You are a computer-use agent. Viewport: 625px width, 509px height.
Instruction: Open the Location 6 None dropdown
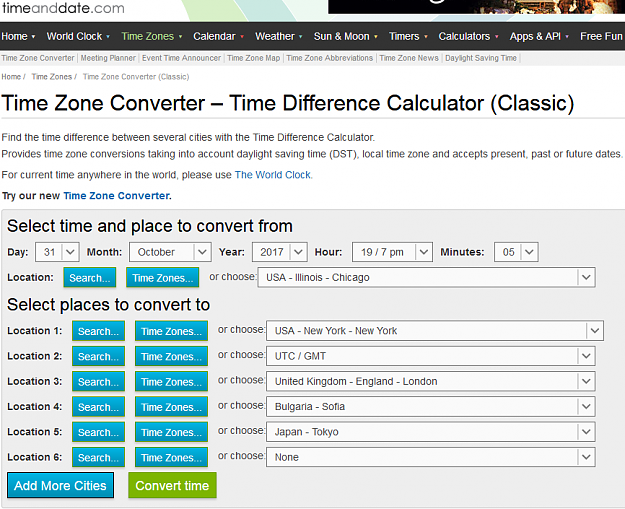click(431, 457)
